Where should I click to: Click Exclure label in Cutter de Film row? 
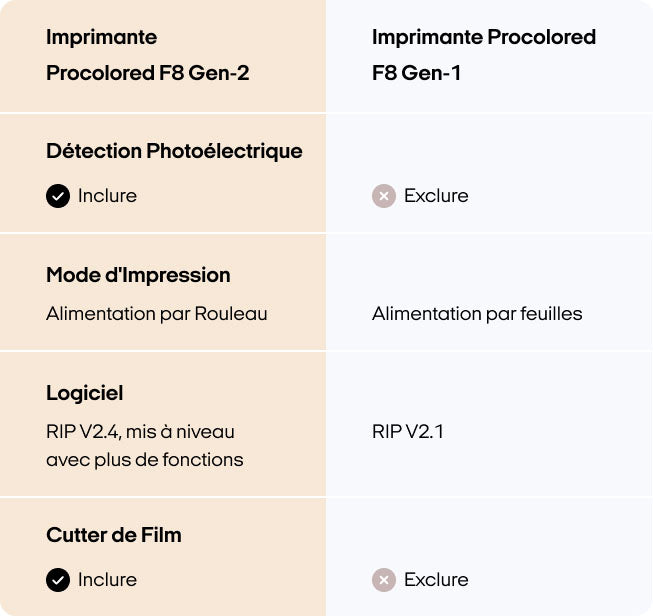click(436, 580)
